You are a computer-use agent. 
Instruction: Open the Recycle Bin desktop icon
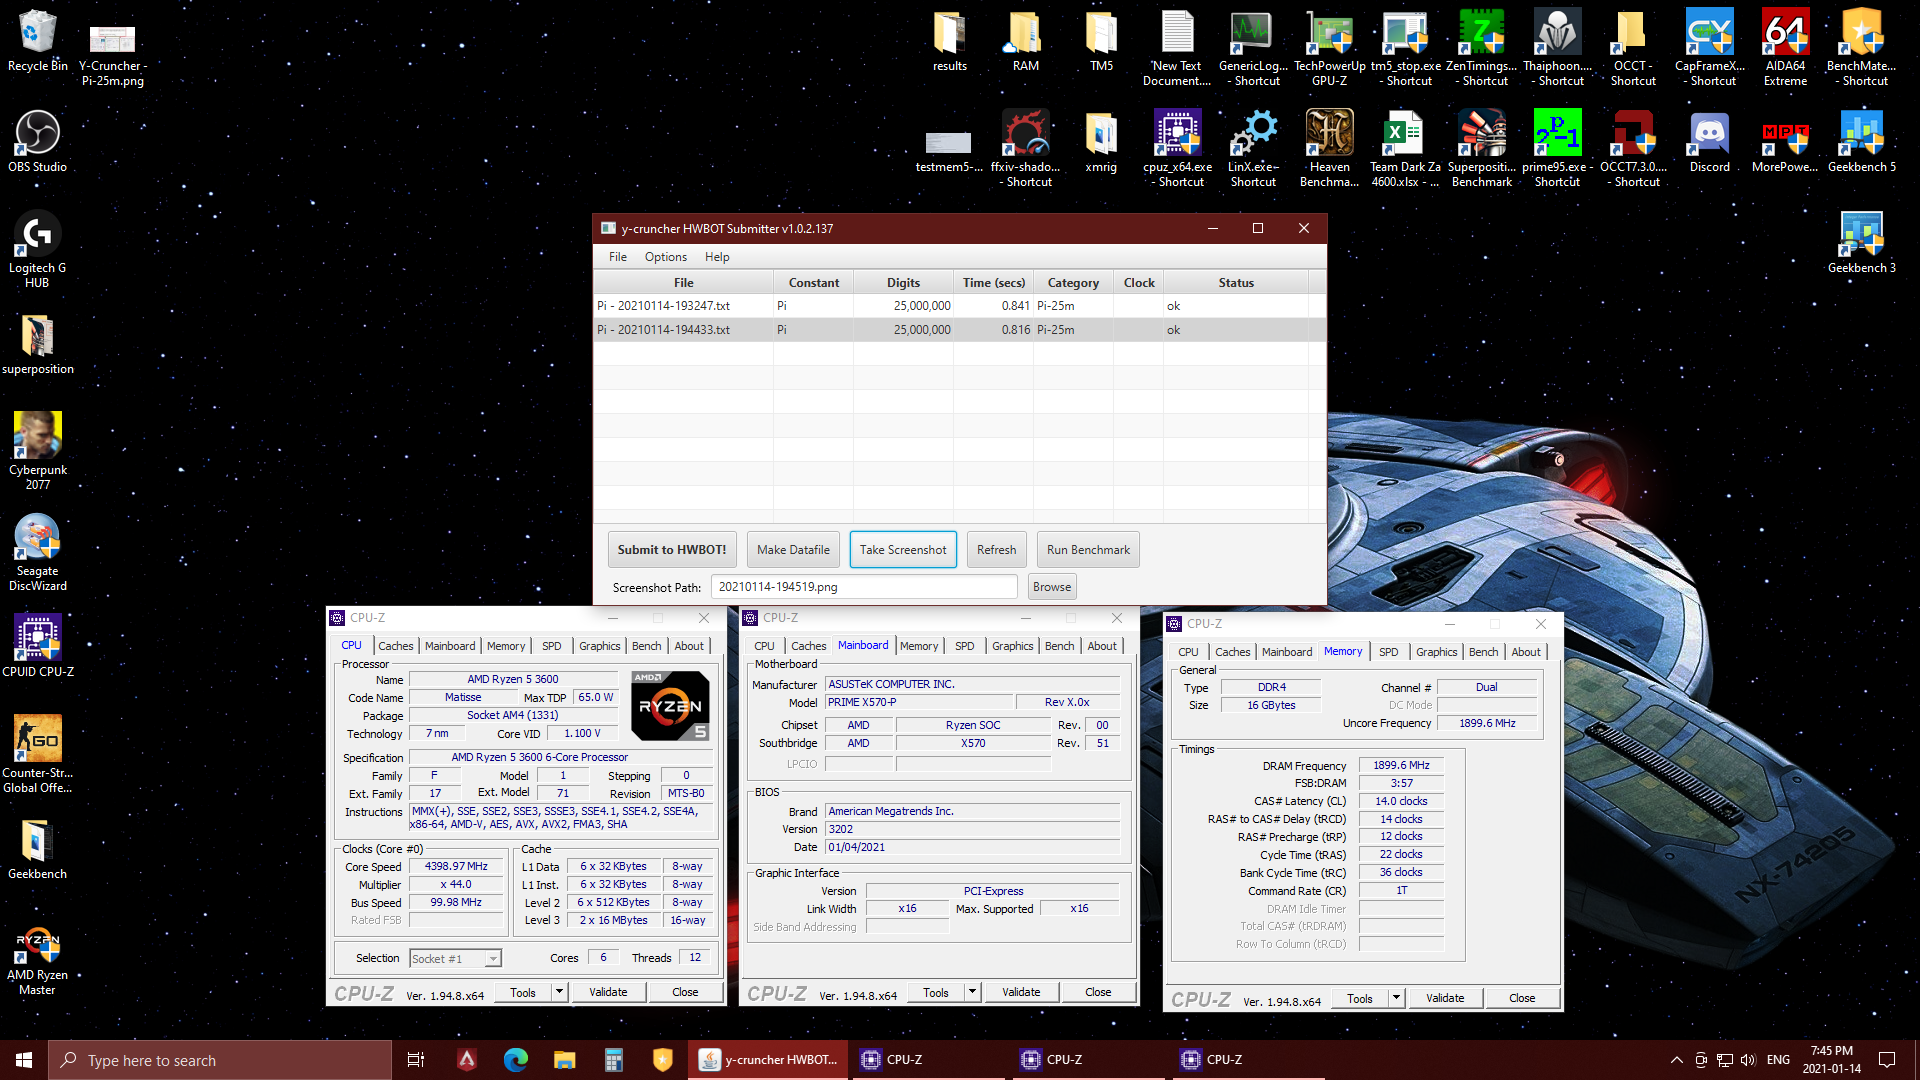point(38,41)
